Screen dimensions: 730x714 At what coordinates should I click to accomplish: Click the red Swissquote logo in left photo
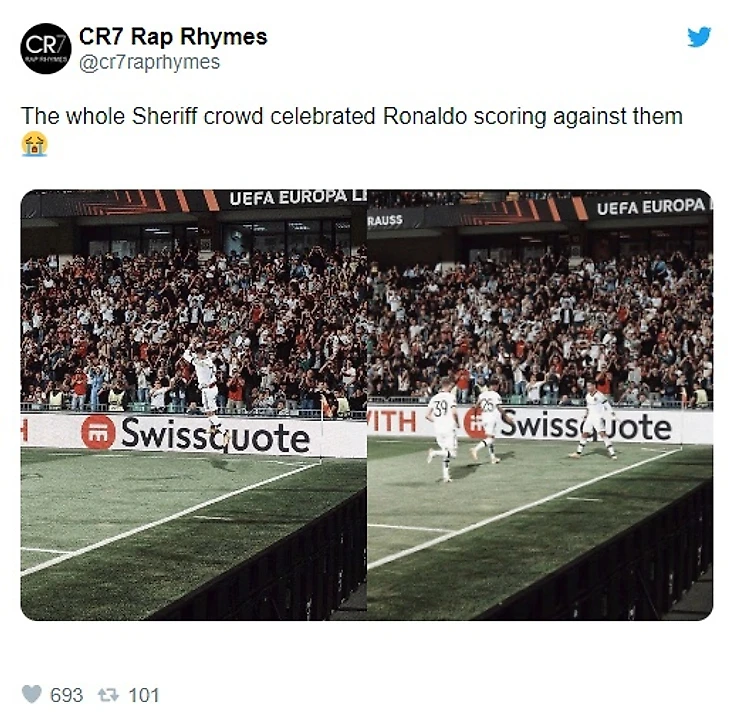98,432
